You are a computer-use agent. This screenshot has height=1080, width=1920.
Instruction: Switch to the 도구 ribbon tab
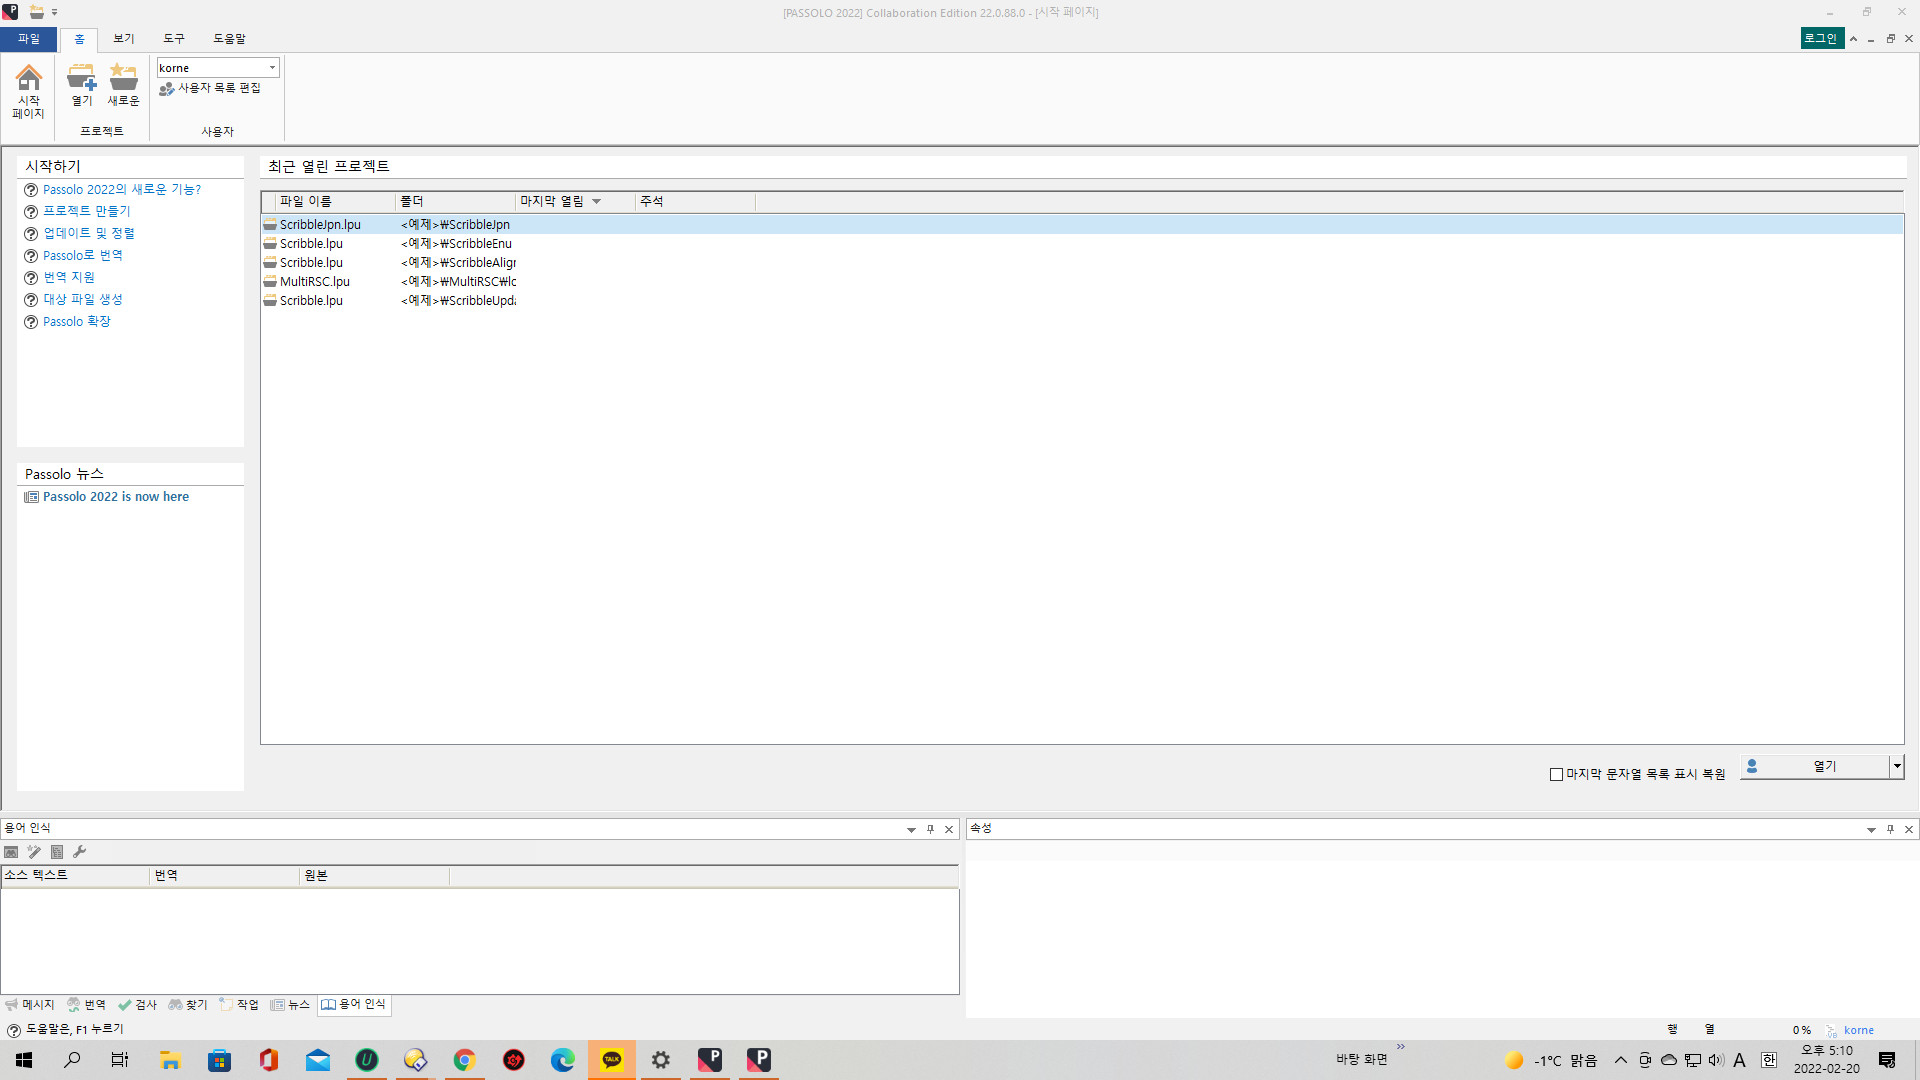pos(174,38)
